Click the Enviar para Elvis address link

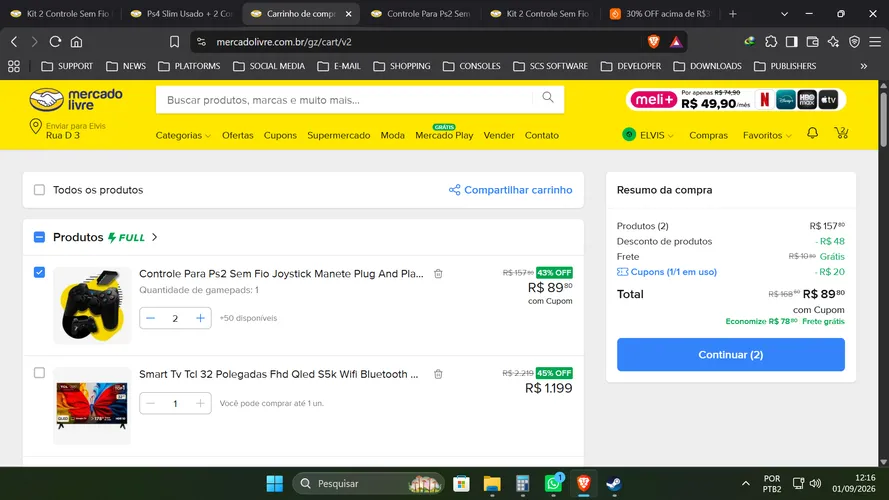[x=67, y=130]
